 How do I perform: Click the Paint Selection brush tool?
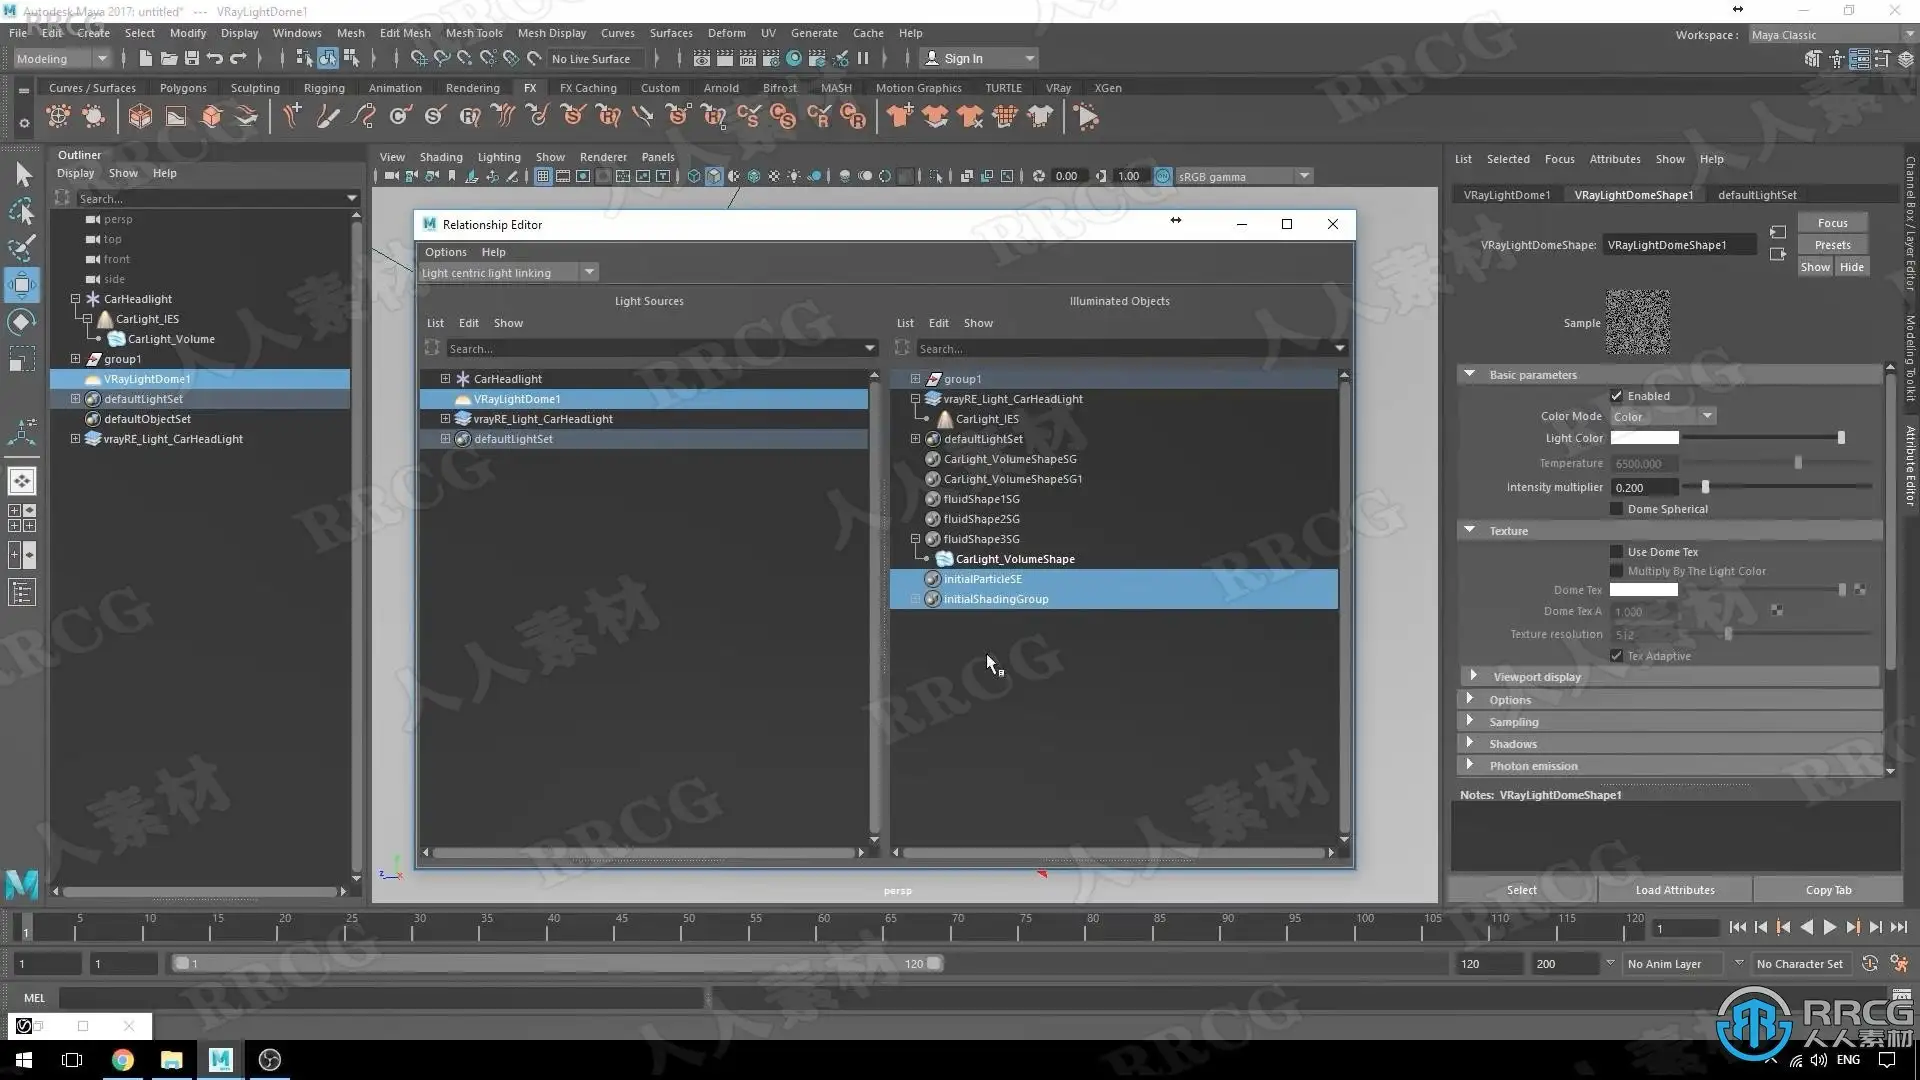pos(22,248)
